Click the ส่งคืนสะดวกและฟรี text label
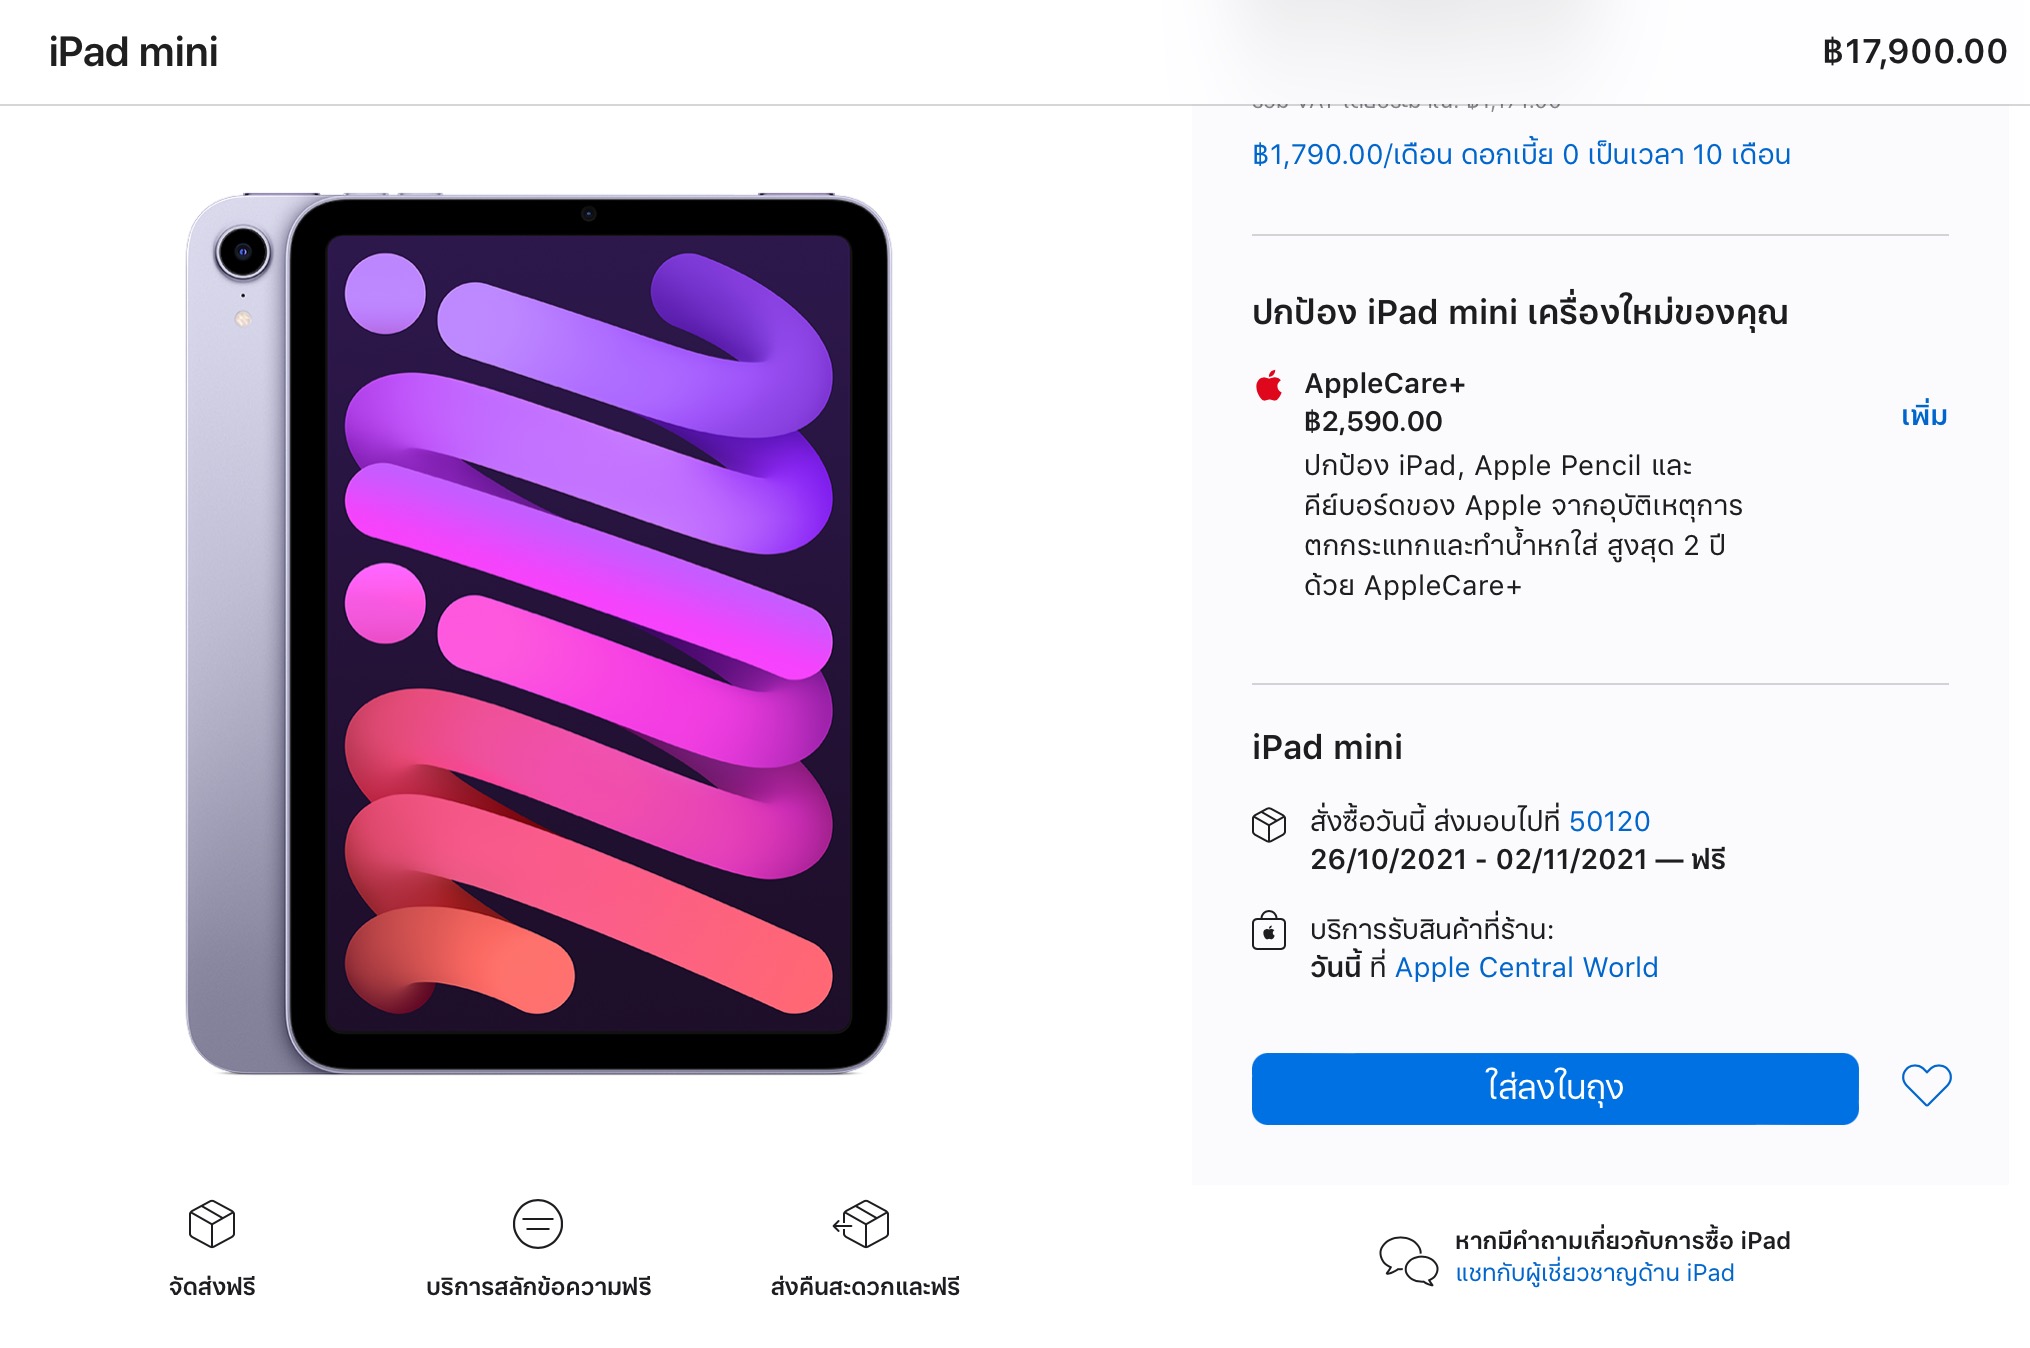This screenshot has width=2030, height=1348. [864, 1287]
